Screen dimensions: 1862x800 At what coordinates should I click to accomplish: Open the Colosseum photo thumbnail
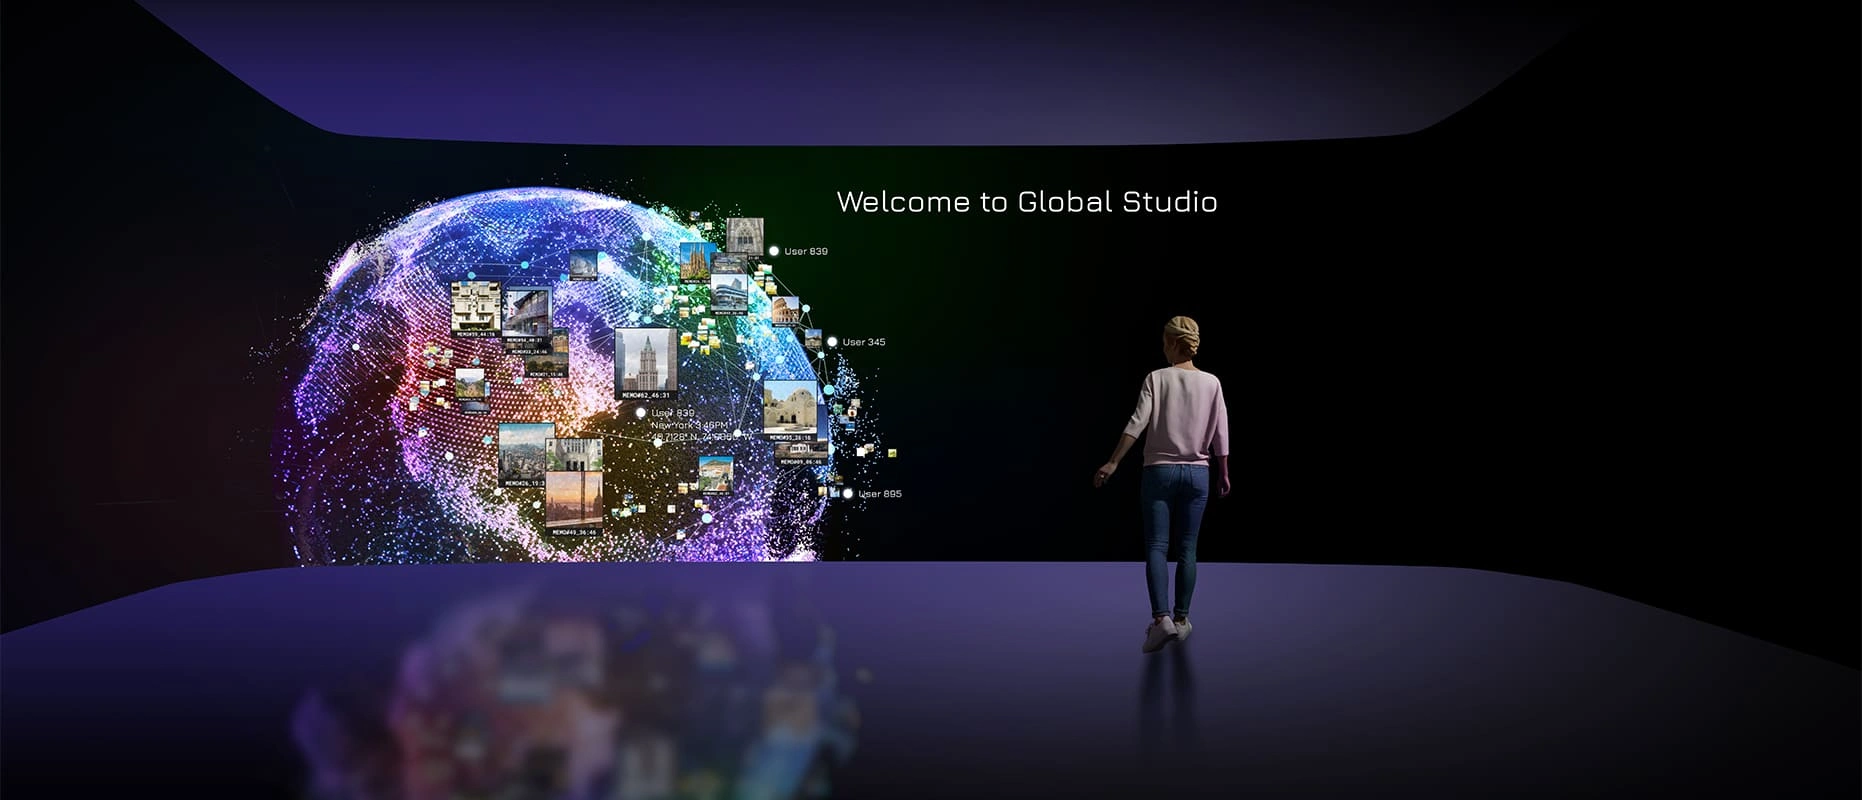785,310
